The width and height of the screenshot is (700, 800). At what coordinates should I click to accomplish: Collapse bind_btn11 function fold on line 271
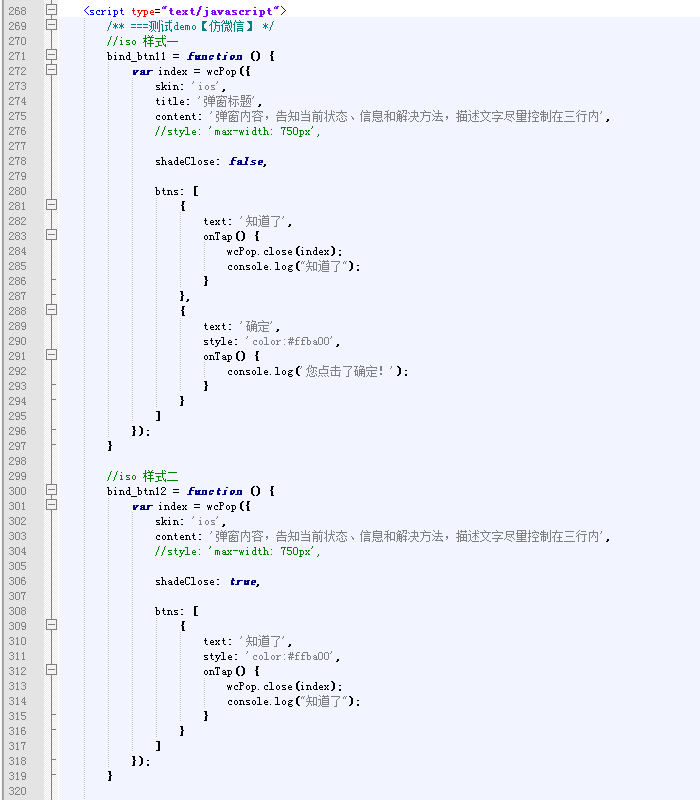(52, 55)
